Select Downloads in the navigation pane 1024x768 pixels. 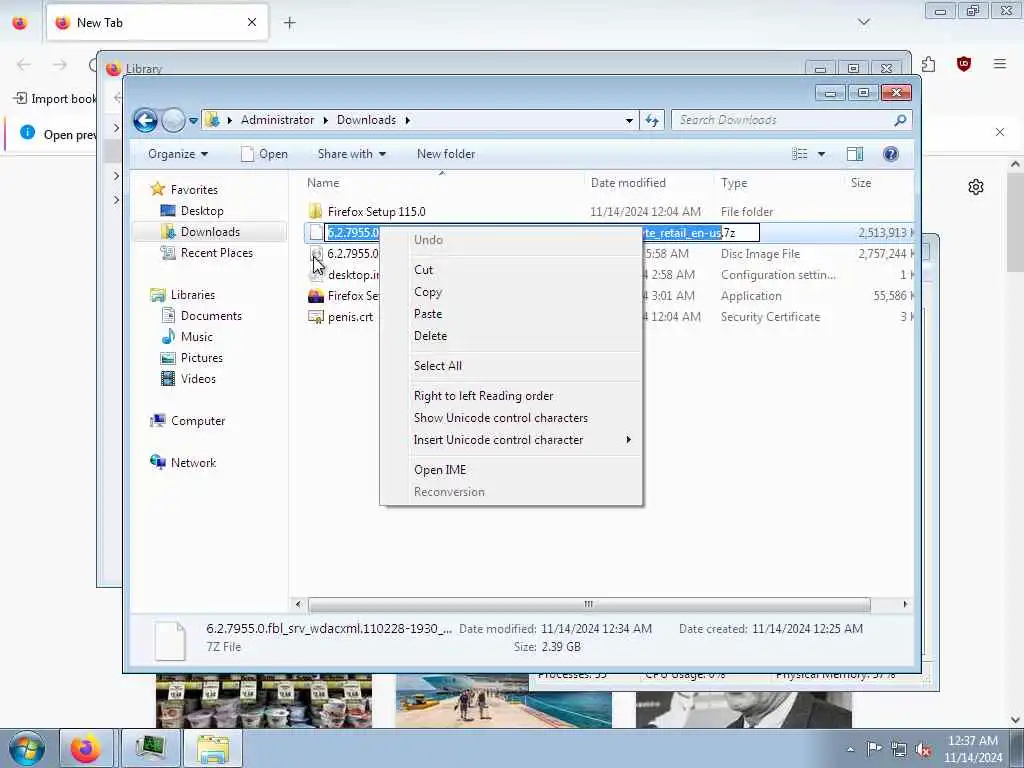pos(210,232)
